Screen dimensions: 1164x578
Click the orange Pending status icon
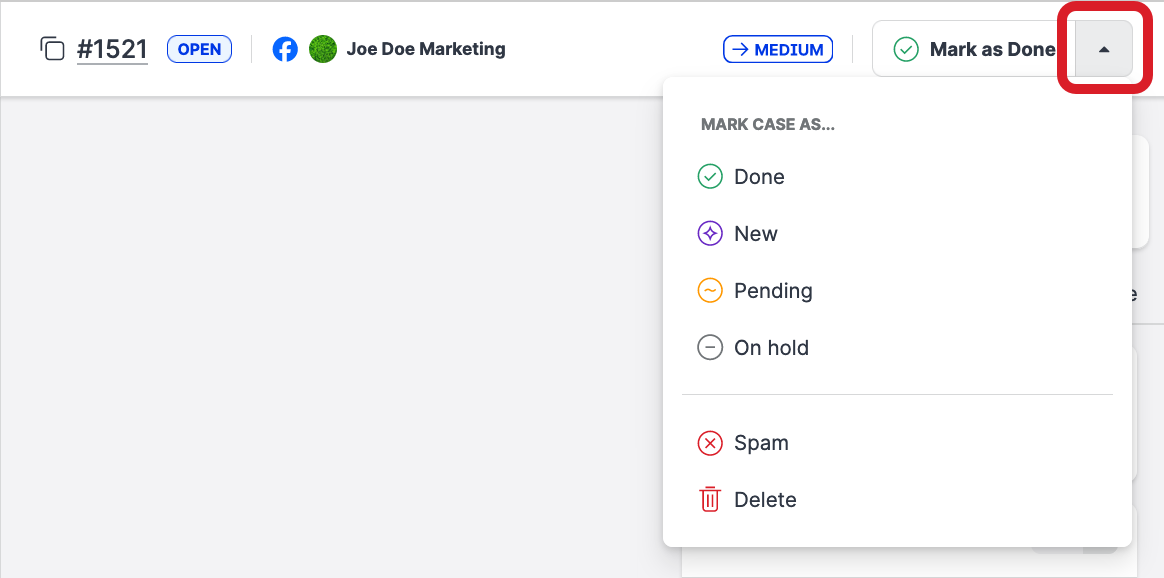point(710,291)
